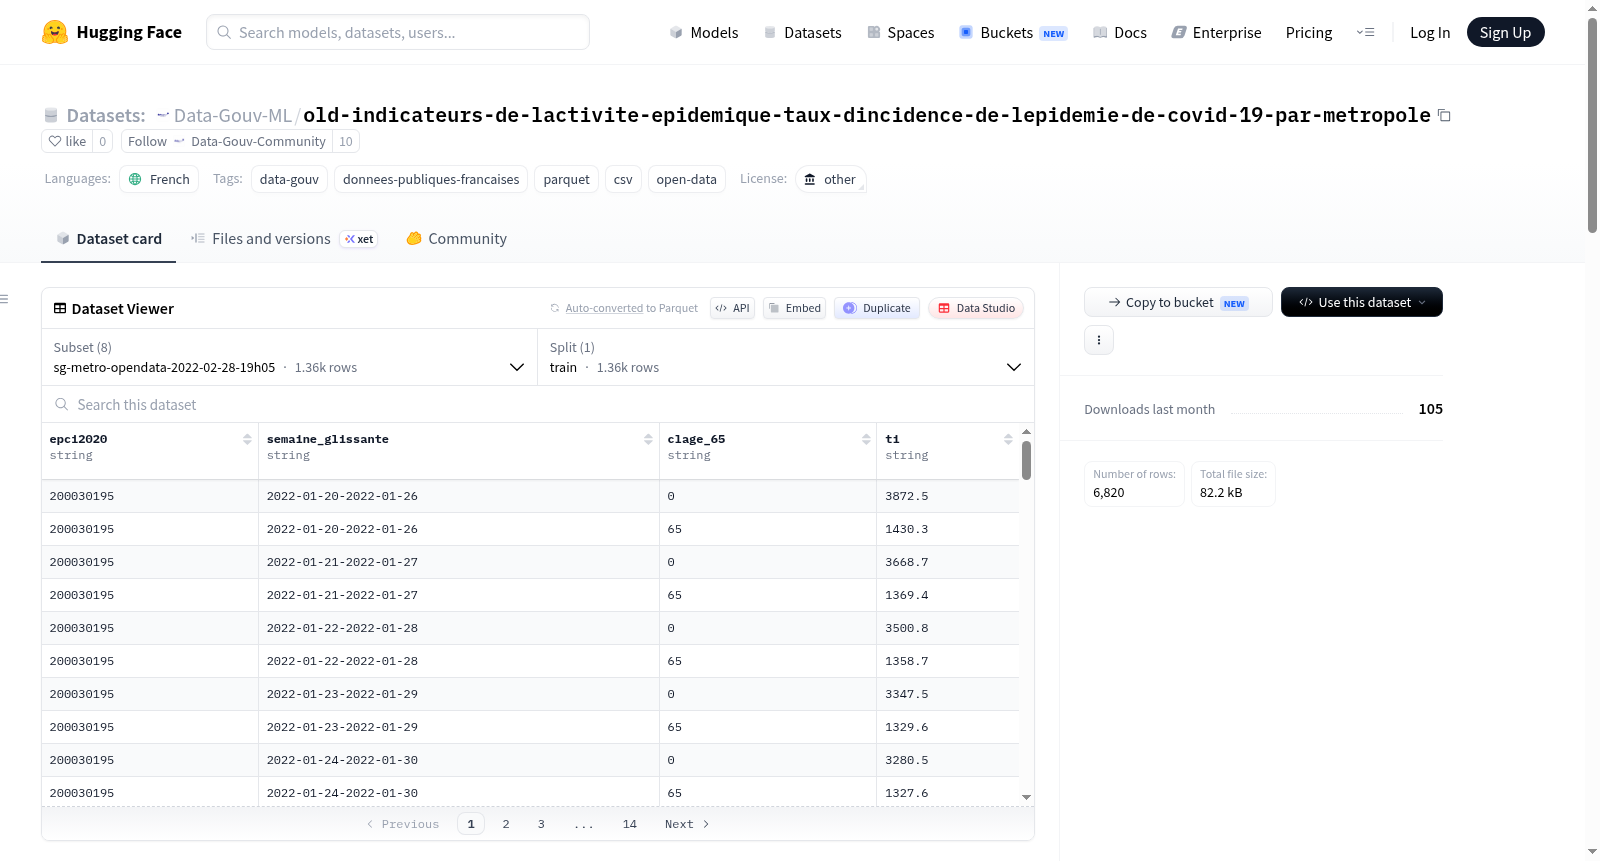Open the three-dot more options button
Screen dimensions: 1600x861
[1099, 340]
